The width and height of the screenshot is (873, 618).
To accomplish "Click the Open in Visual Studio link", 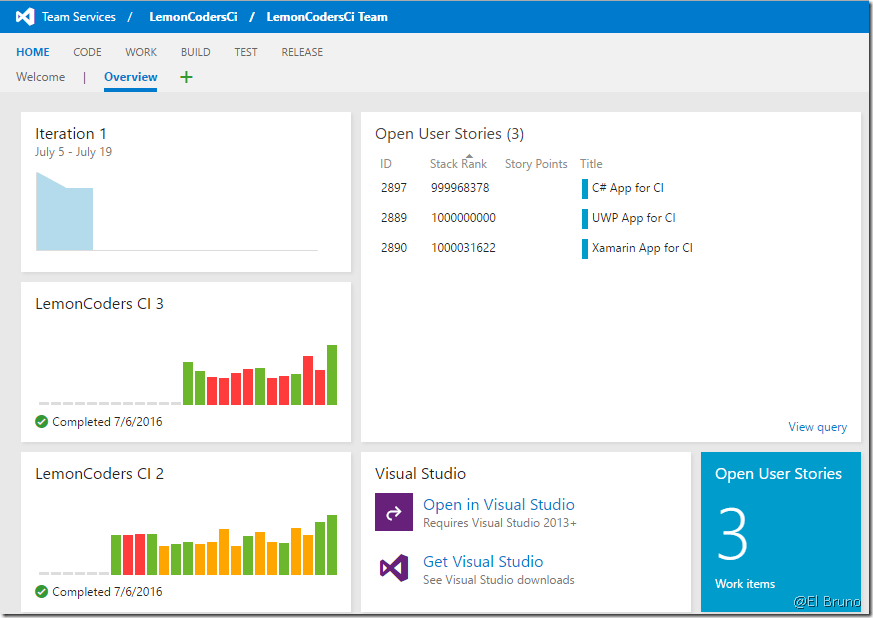I will (x=498, y=505).
